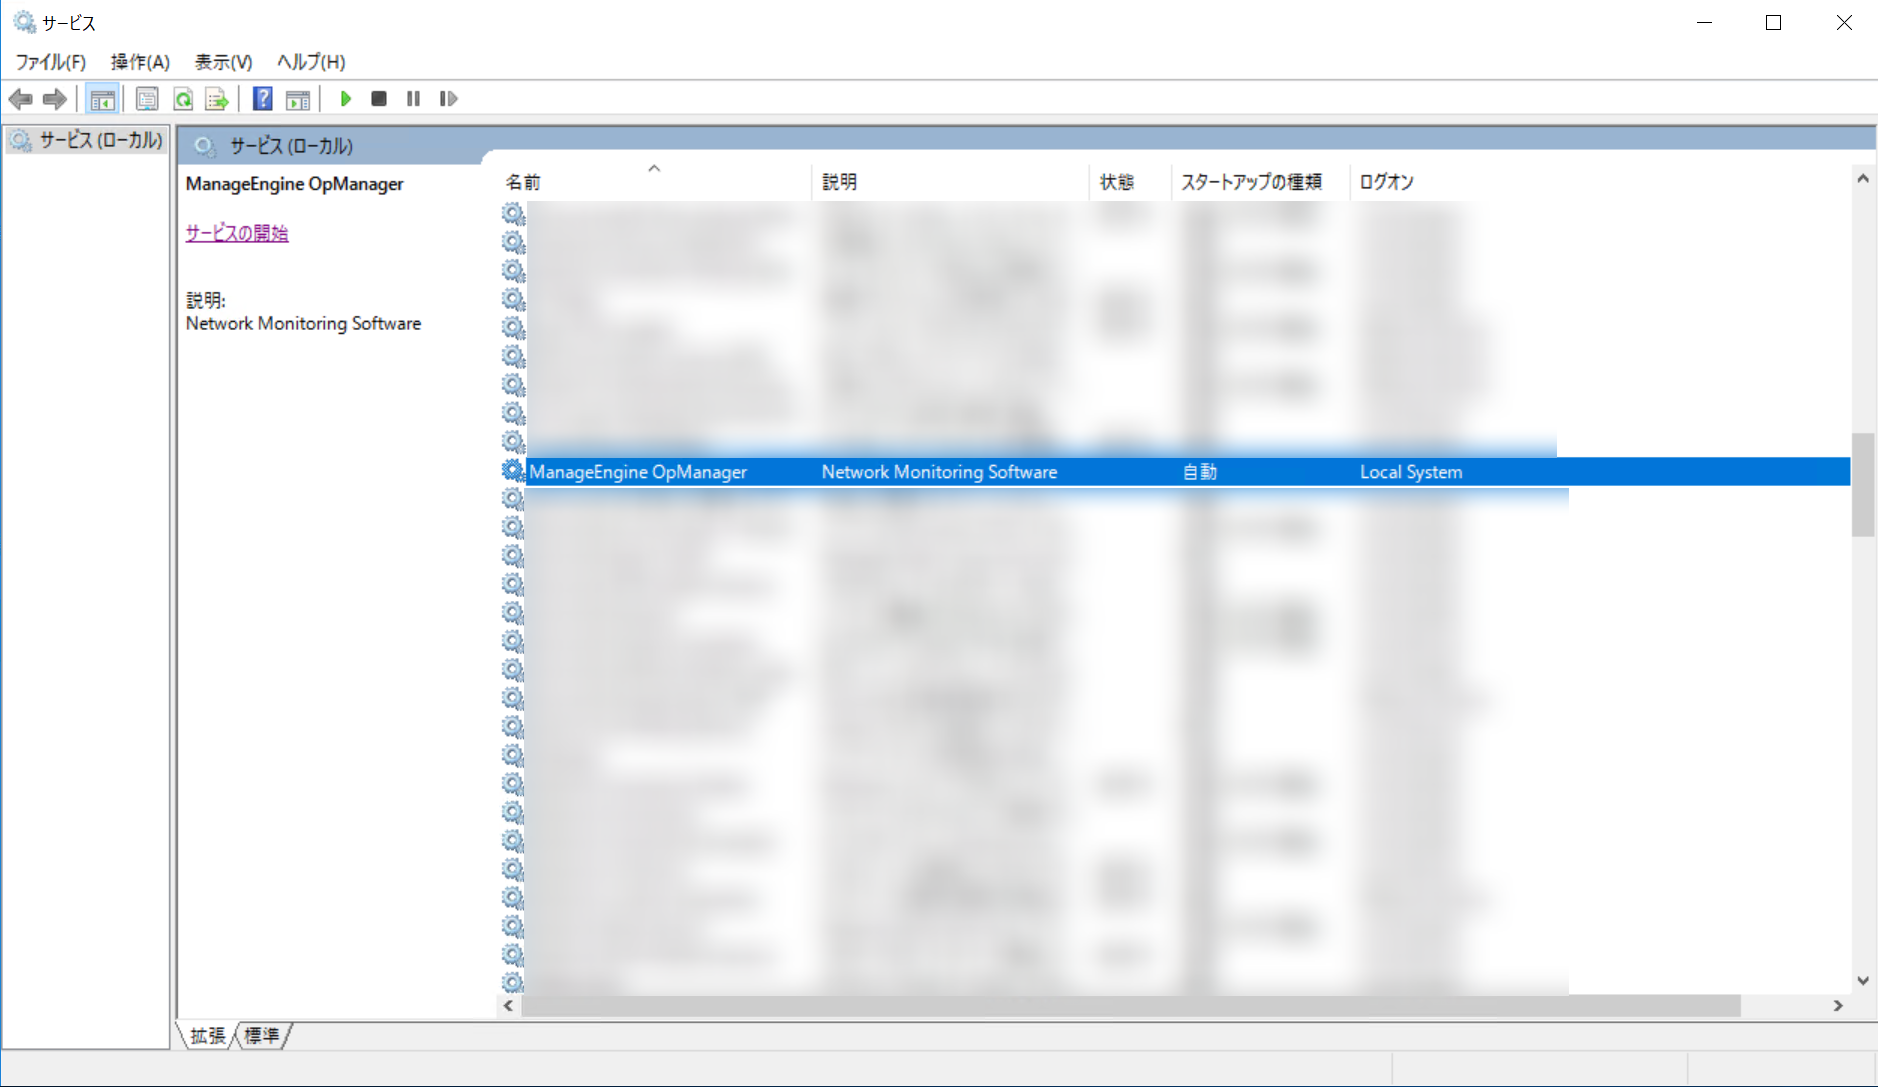Open the 操作(A) menu

coord(140,62)
